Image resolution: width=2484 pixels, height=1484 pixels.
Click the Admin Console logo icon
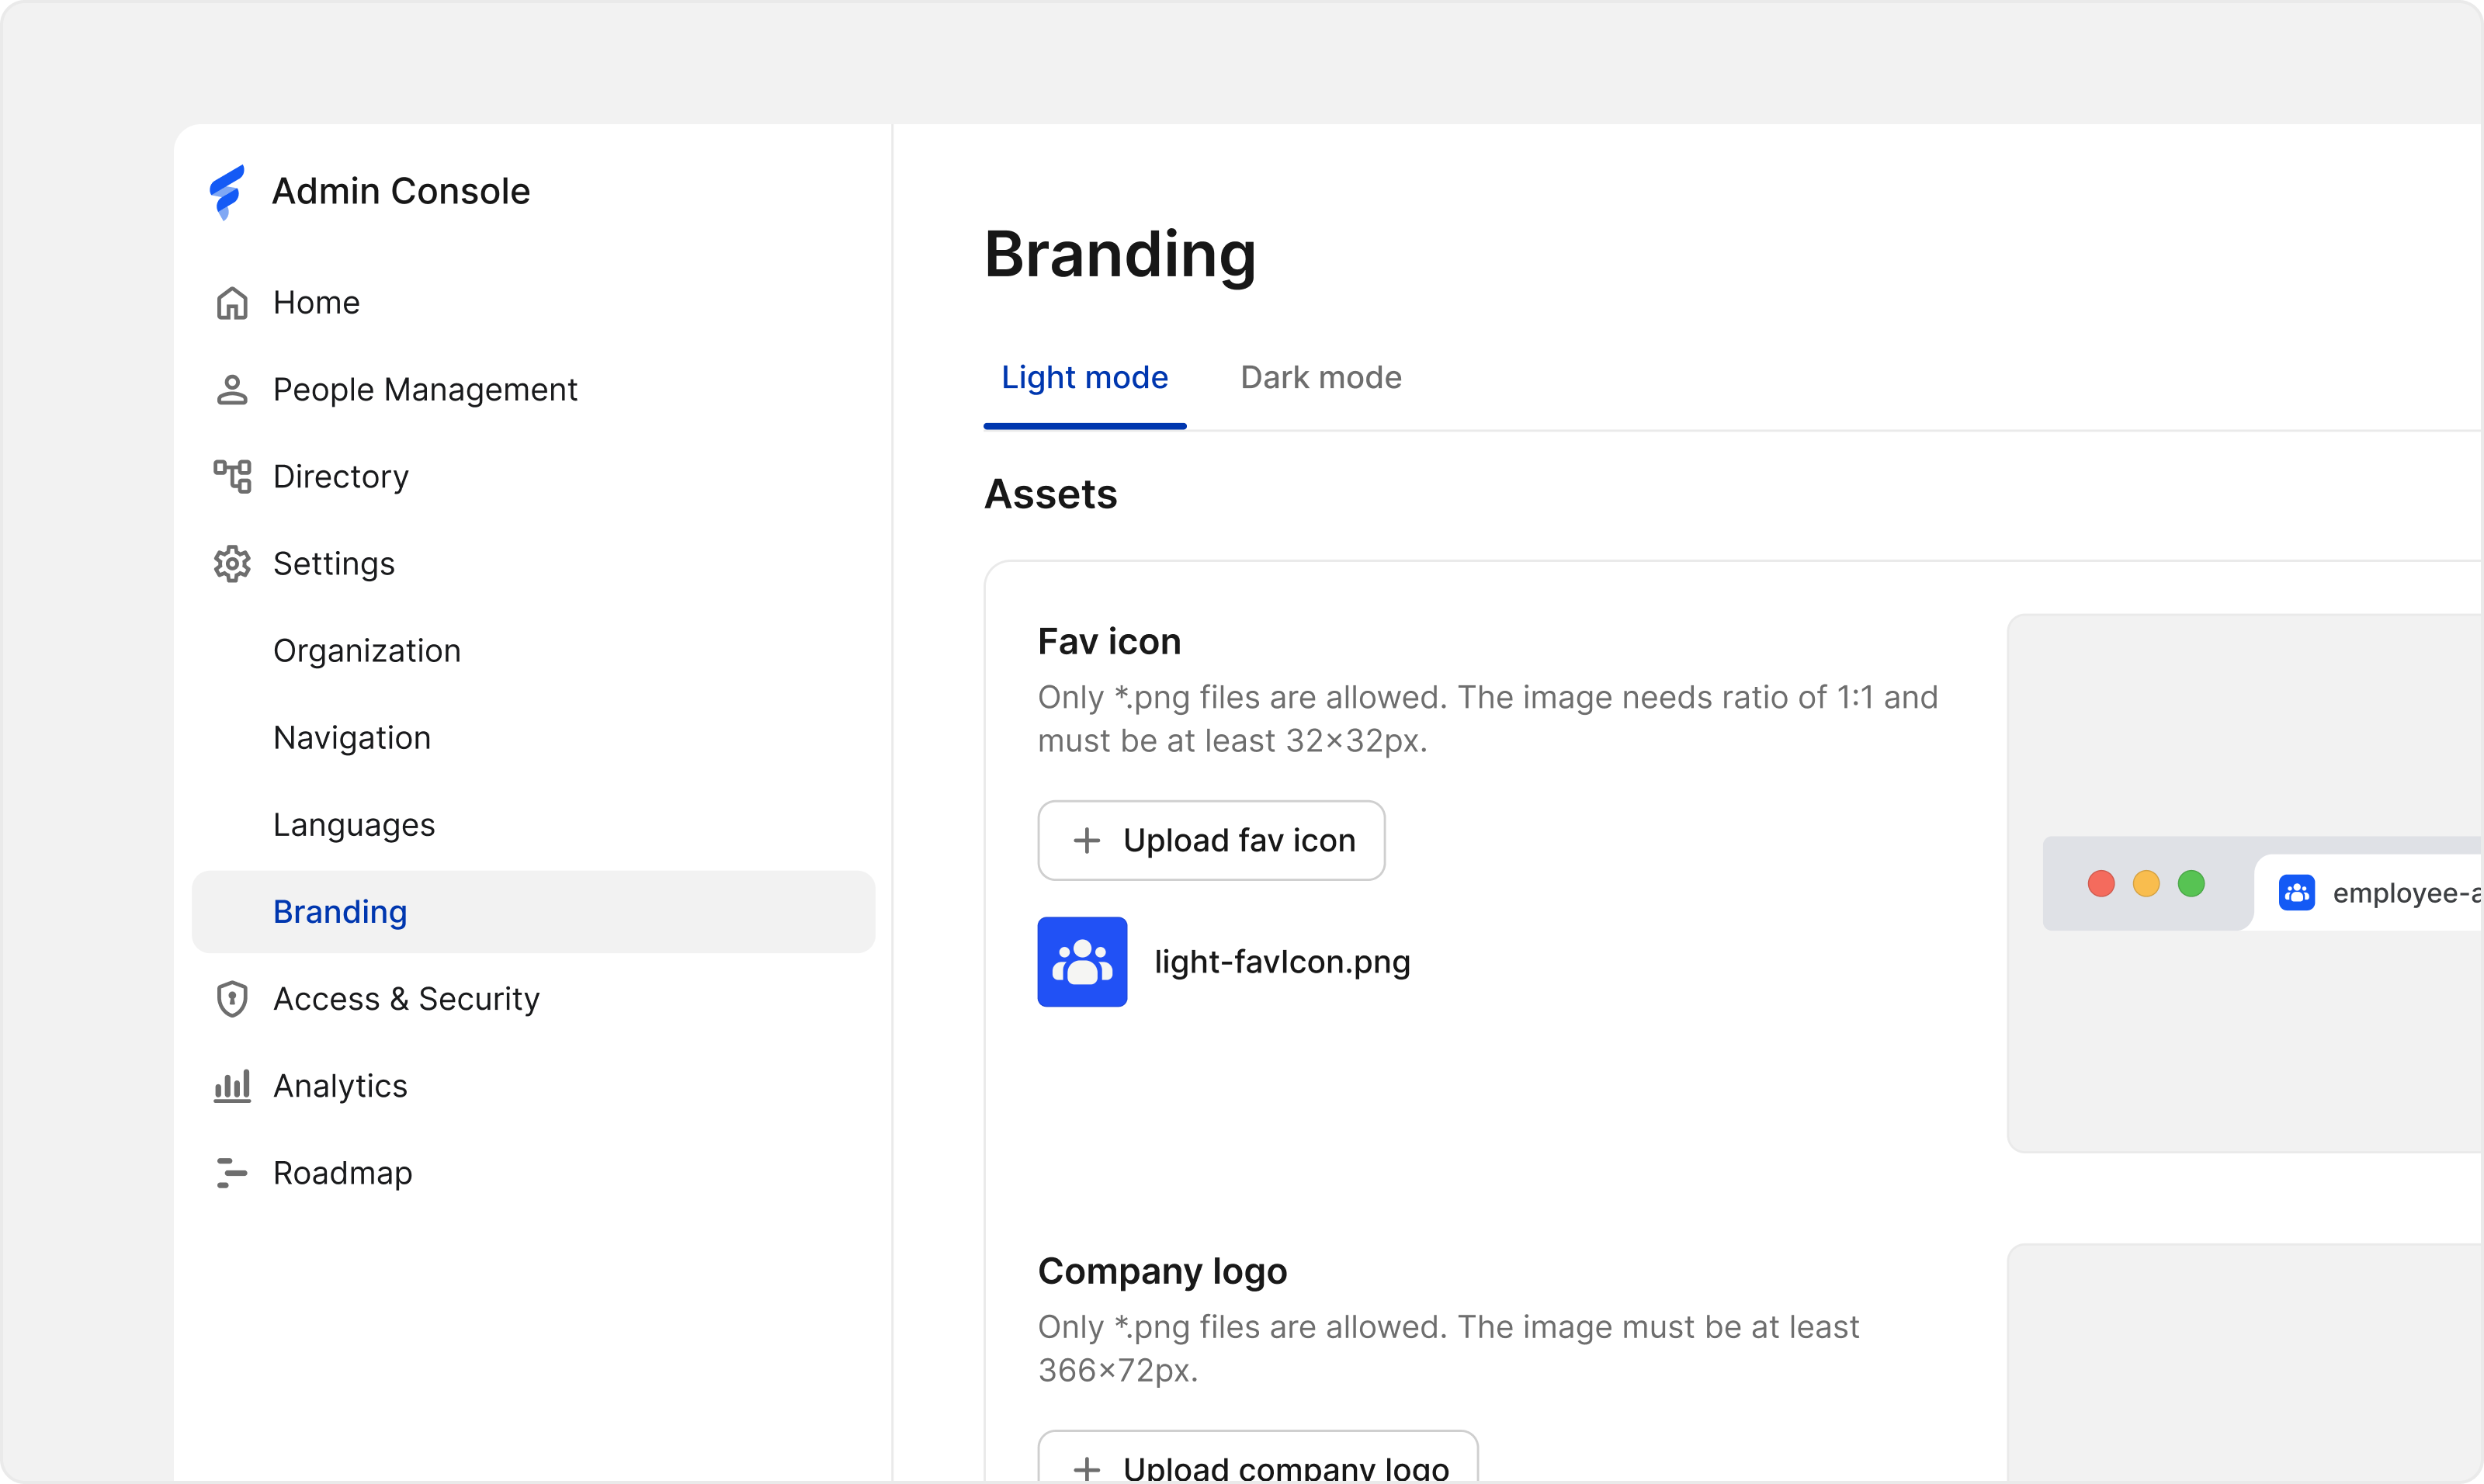227,192
